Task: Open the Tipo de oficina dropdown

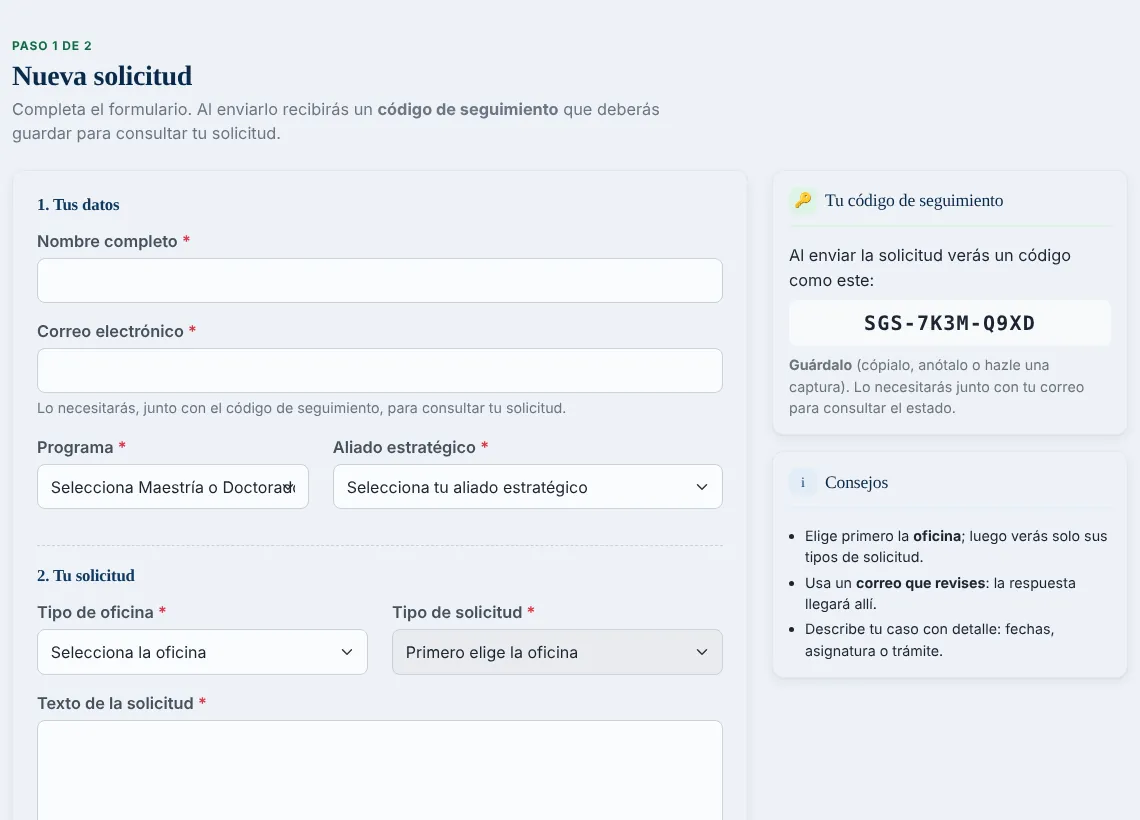Action: [x=202, y=652]
